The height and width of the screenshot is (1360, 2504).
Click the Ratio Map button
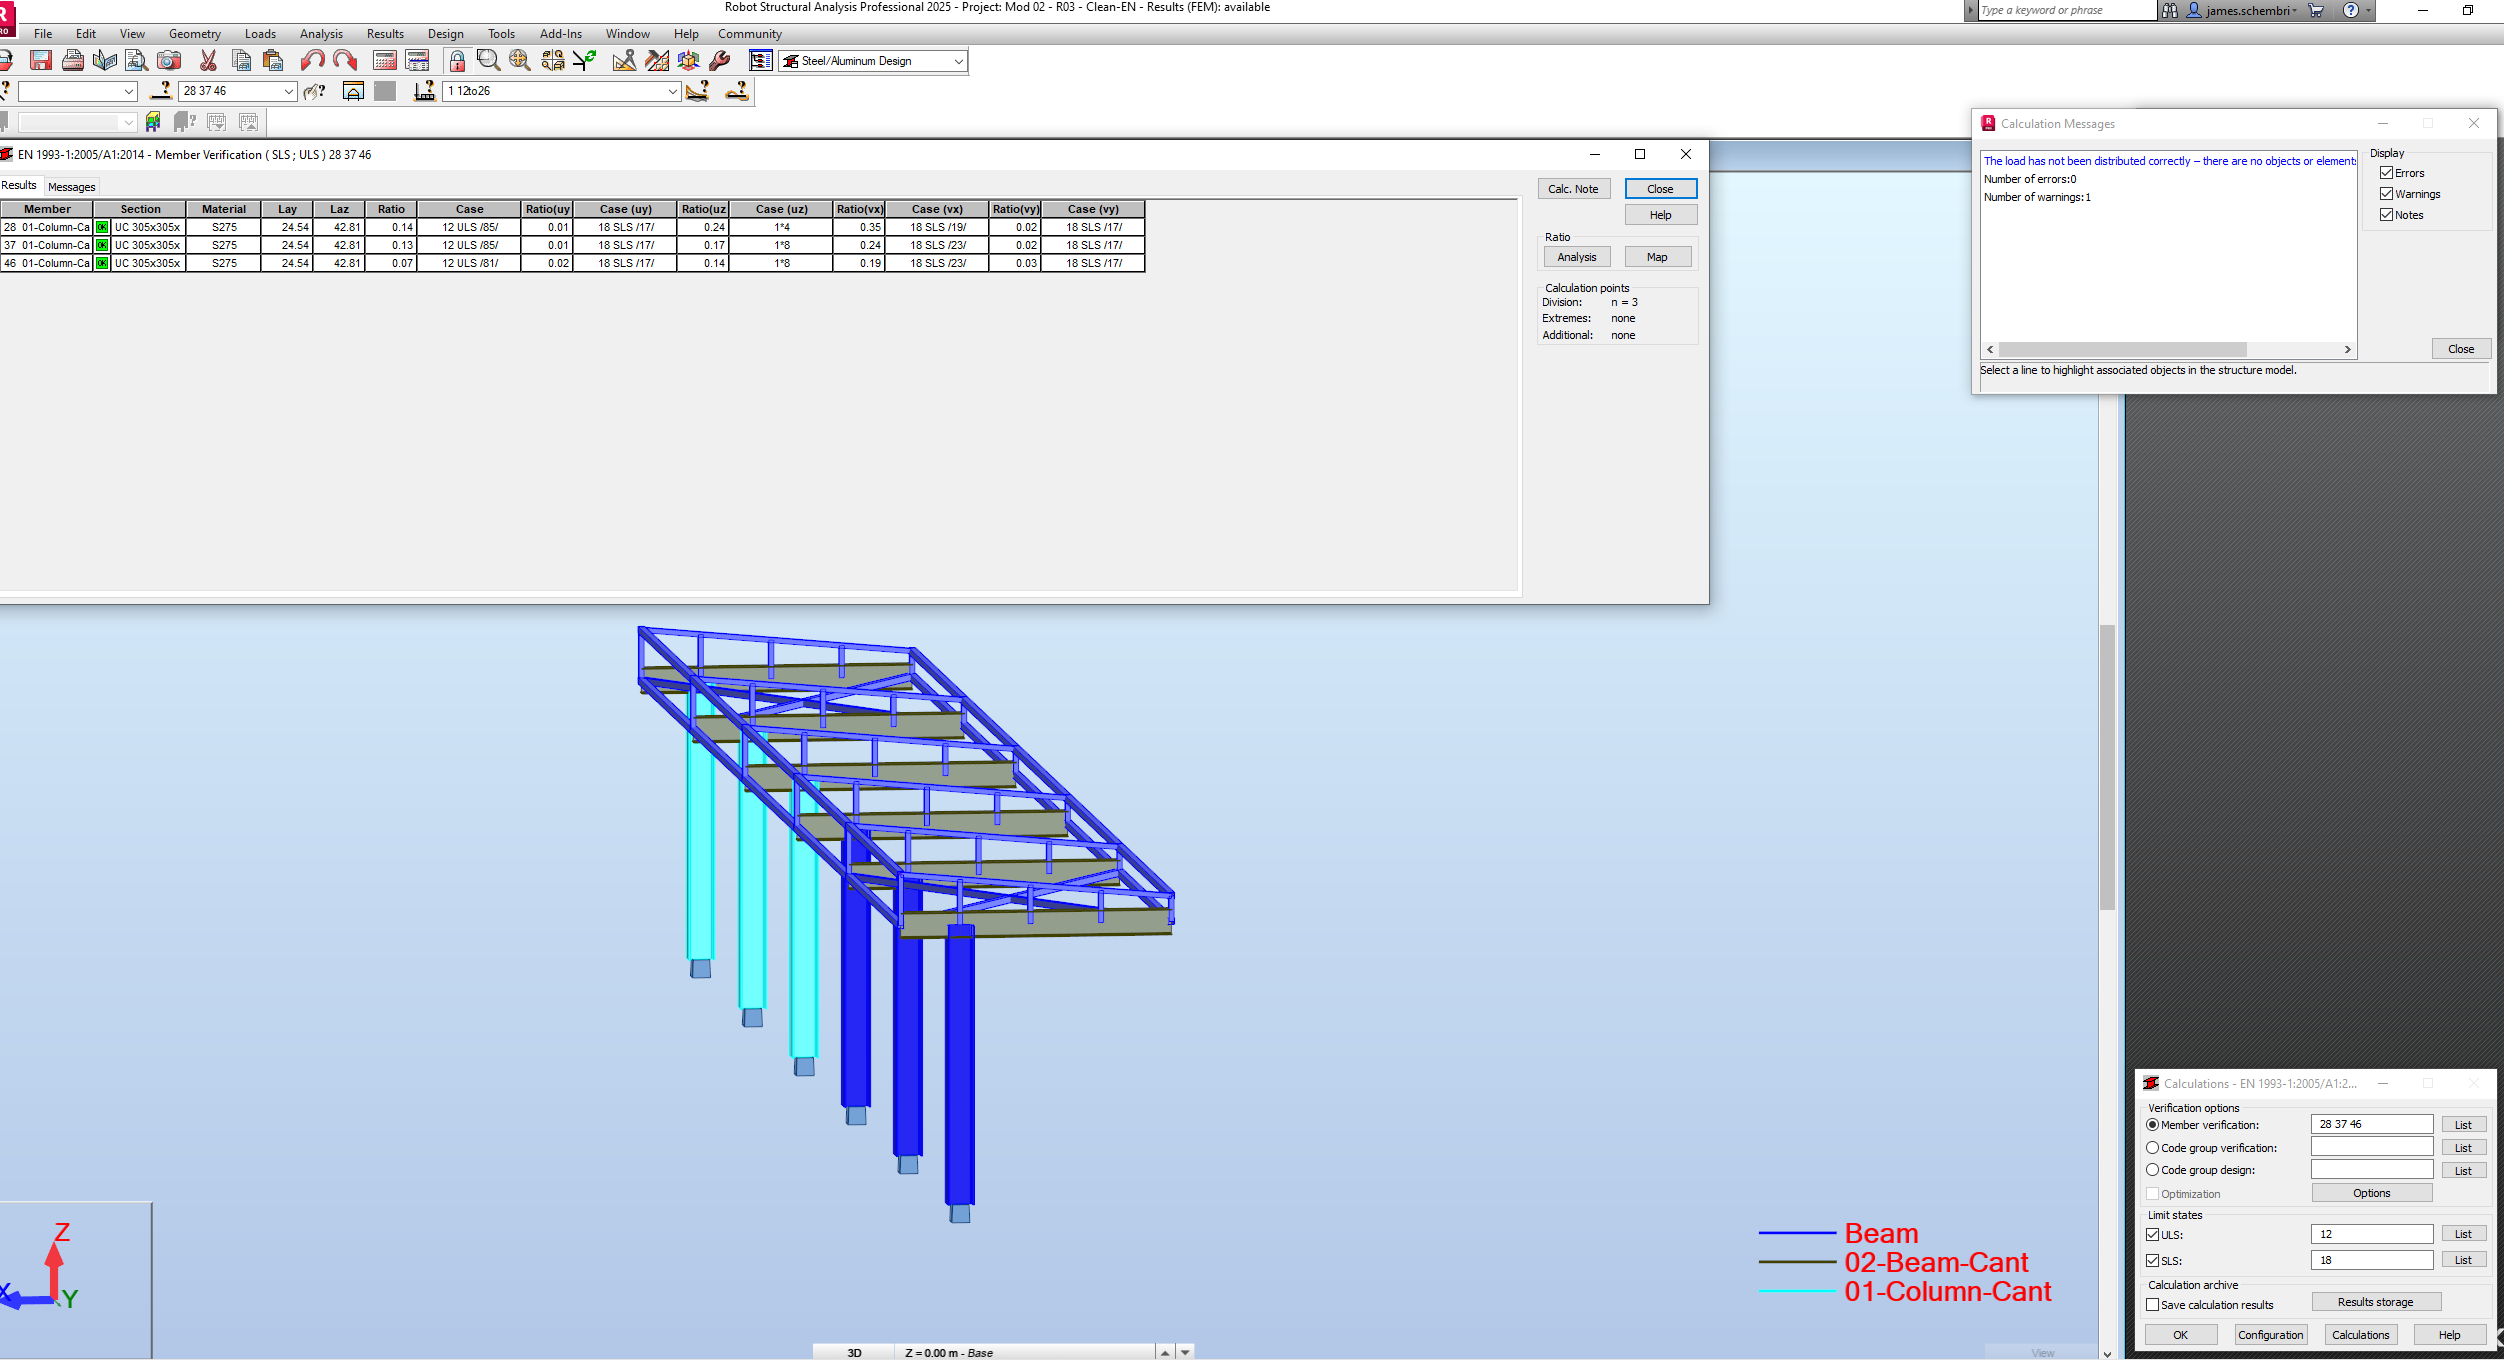point(1657,257)
